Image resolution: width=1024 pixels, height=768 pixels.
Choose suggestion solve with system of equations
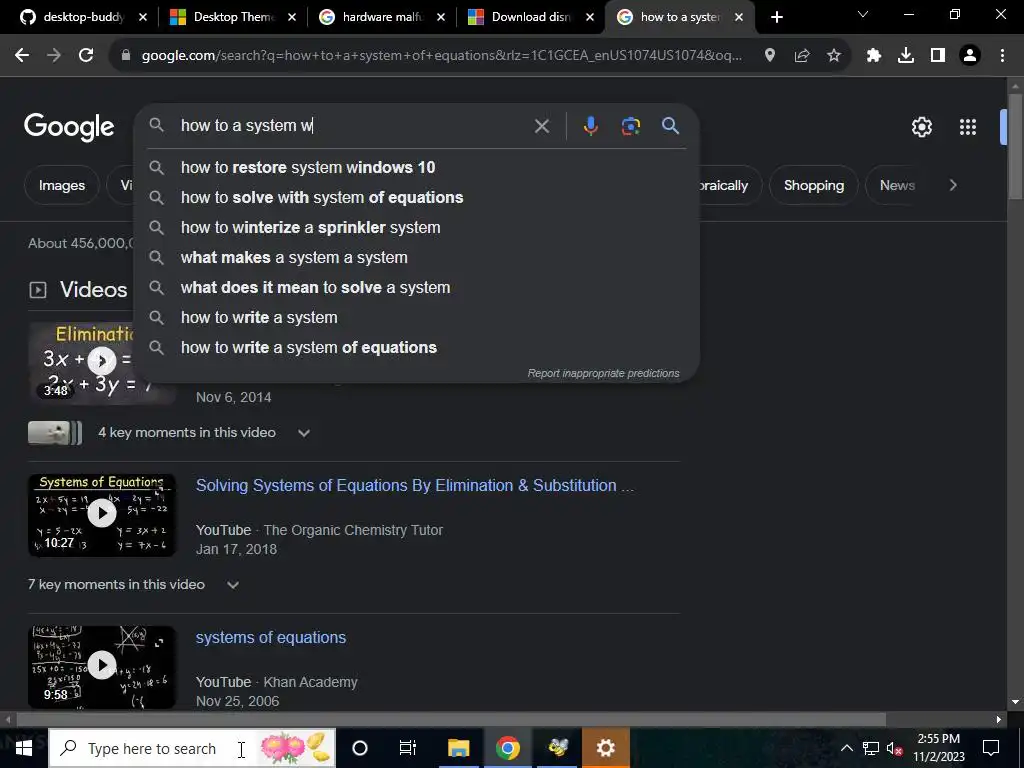tap(417, 197)
